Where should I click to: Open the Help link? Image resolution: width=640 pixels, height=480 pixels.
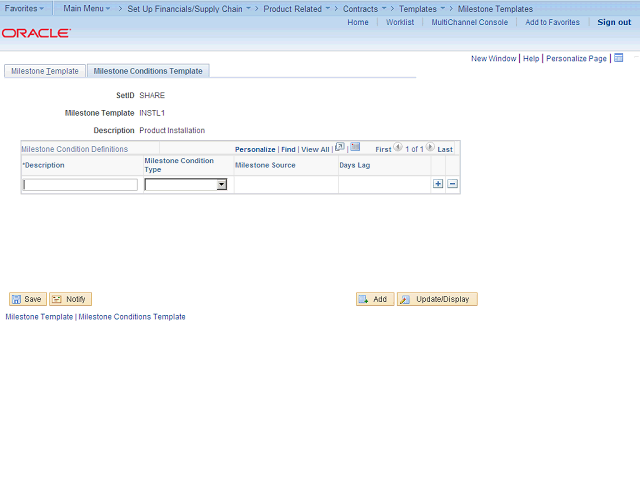[531, 58]
